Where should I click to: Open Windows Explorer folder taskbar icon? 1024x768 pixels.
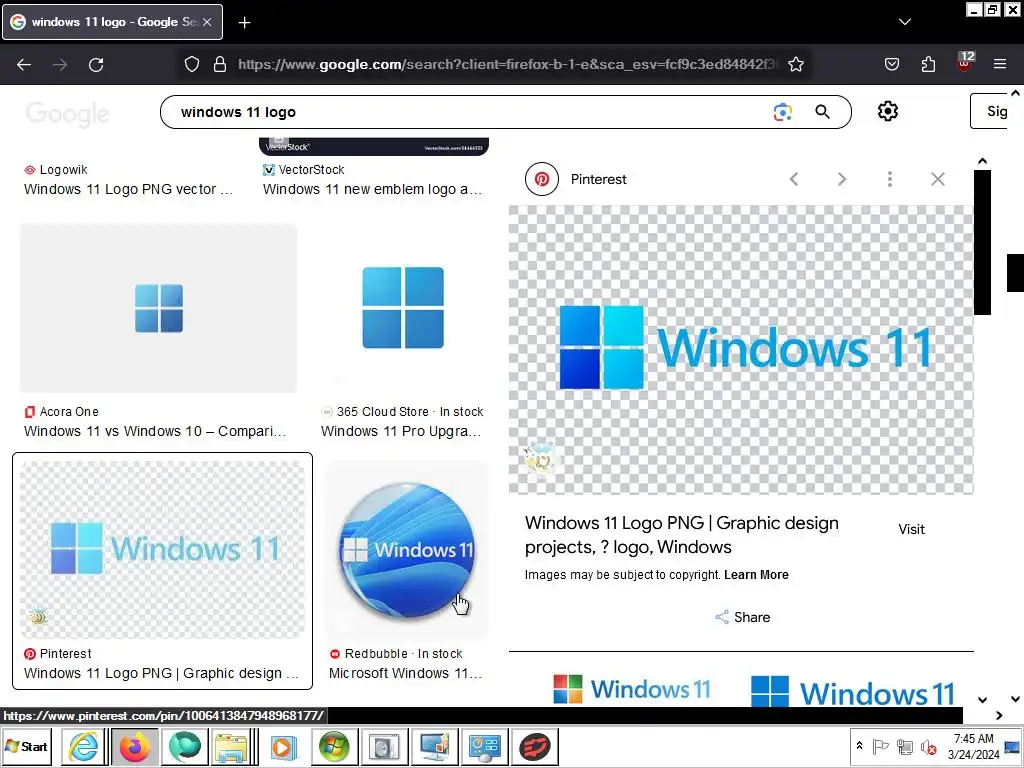(x=231, y=746)
